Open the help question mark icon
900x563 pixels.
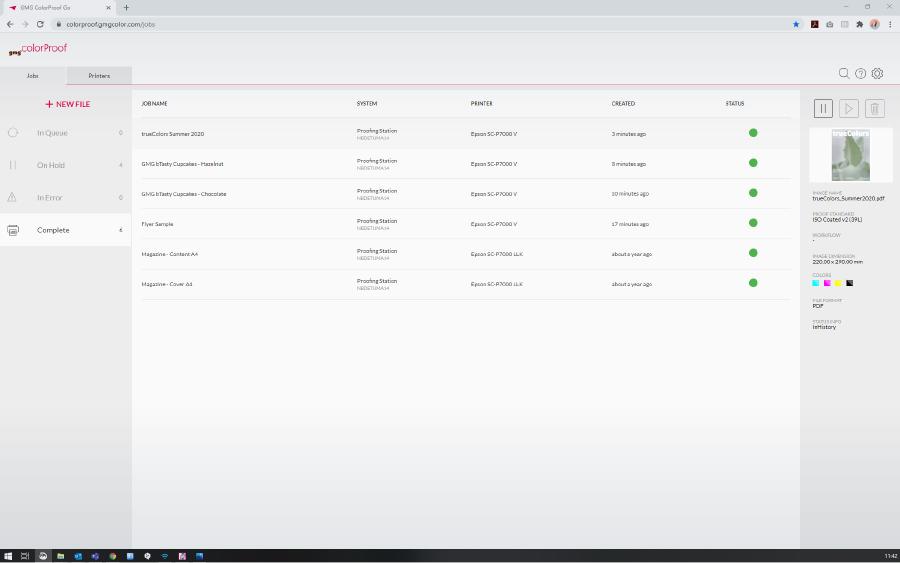pos(860,73)
